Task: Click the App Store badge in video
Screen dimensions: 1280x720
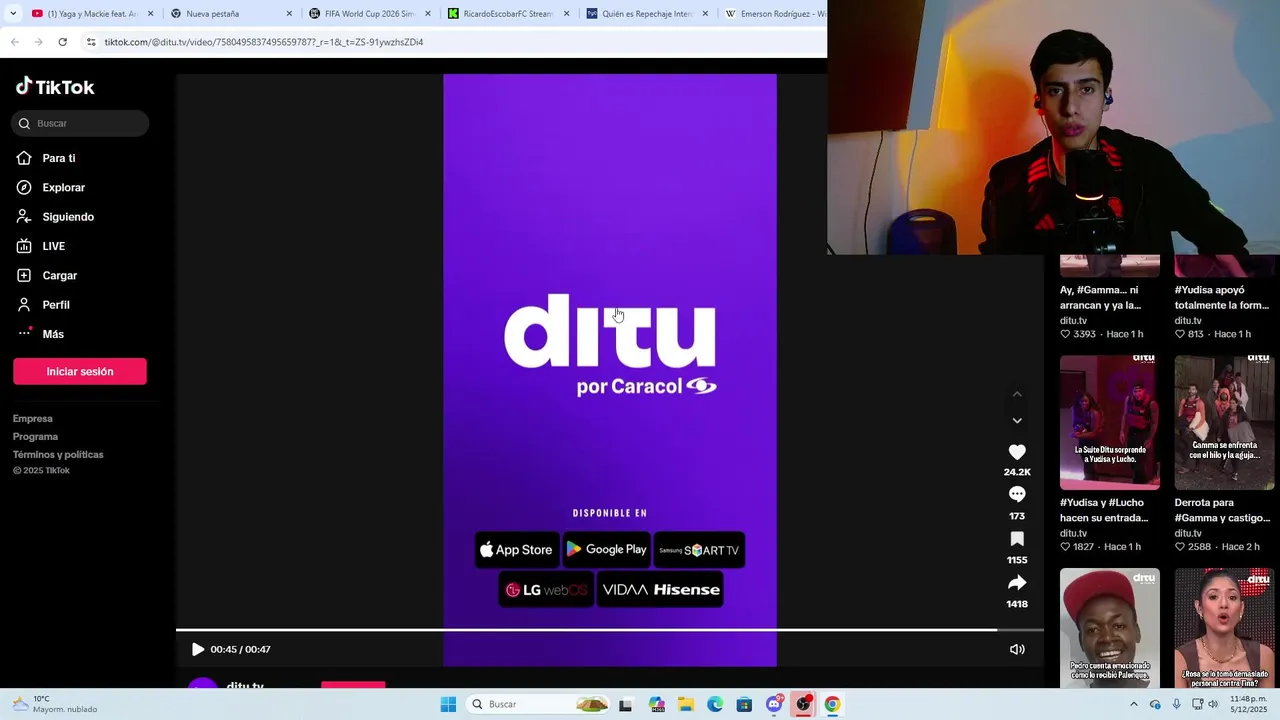Action: point(516,550)
